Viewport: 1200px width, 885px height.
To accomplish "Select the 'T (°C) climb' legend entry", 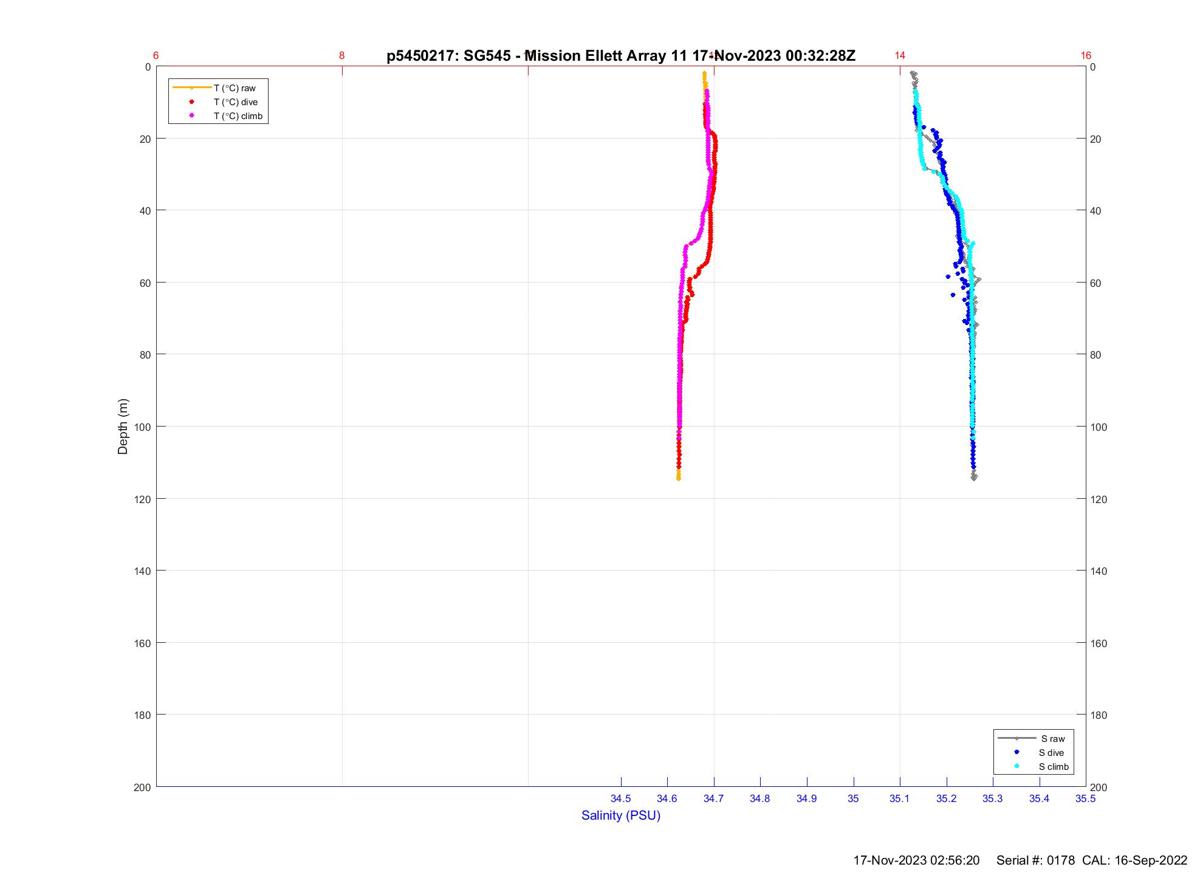I will click(x=239, y=116).
